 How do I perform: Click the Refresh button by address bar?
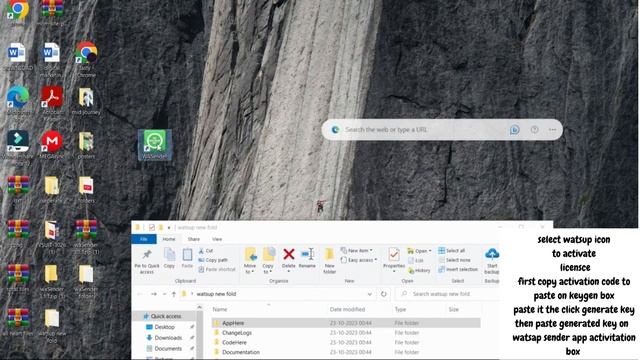point(384,294)
